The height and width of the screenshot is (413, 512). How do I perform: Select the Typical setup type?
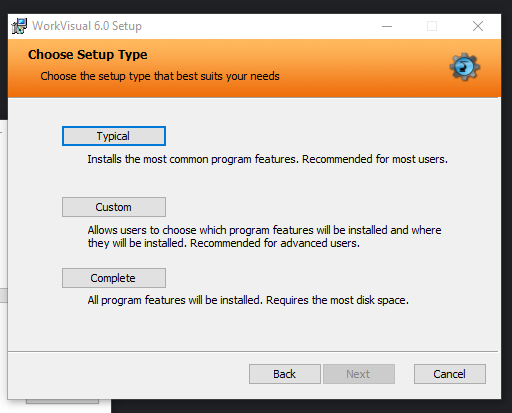click(114, 136)
